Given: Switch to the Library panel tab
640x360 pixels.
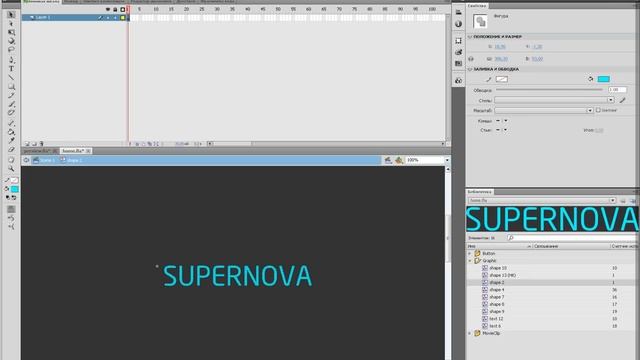Looking at the screenshot, I should 480,191.
